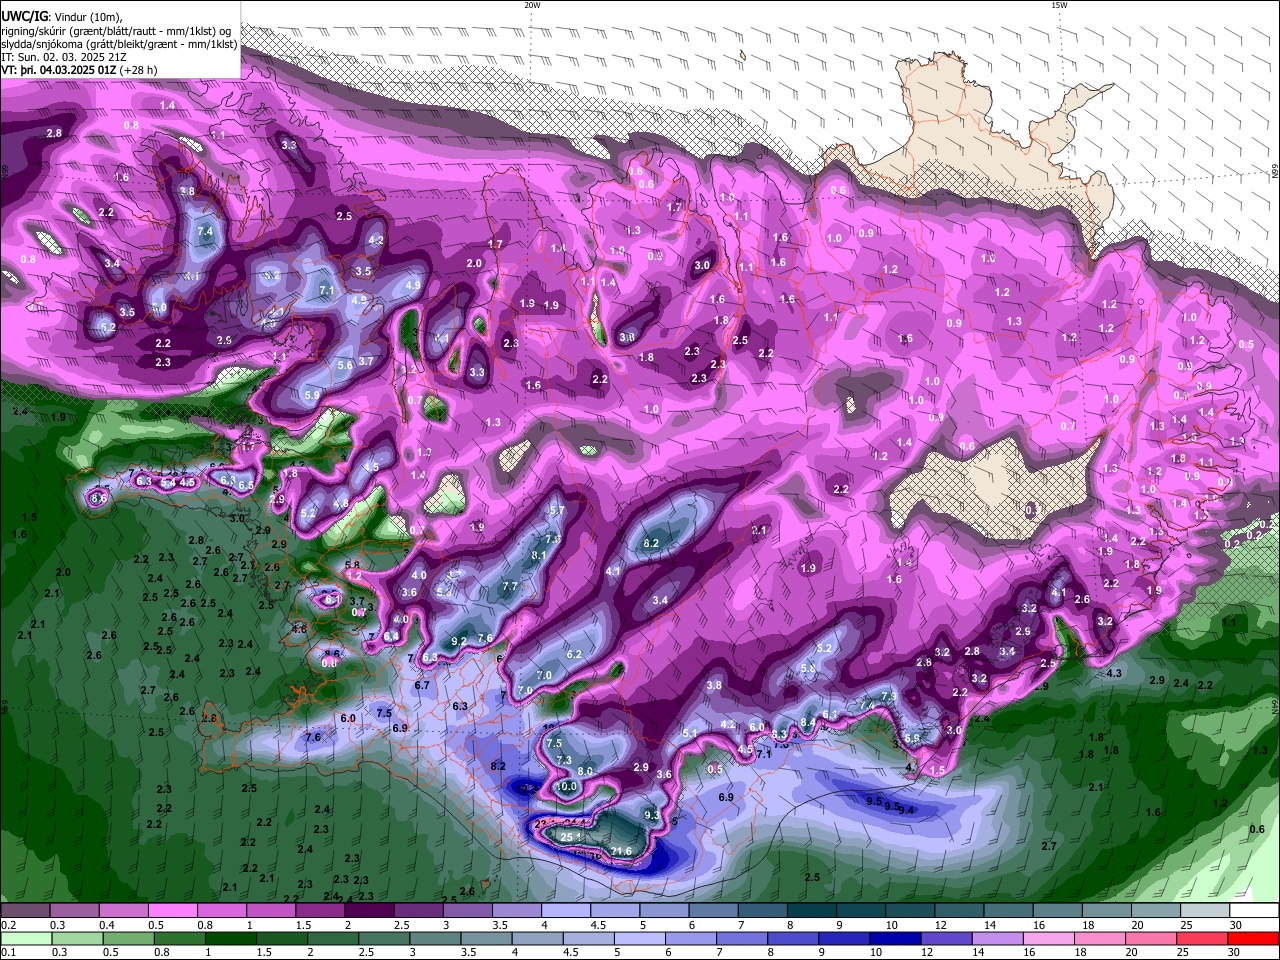
Task: Click the 0.4 label in the legend
Action: [106, 925]
